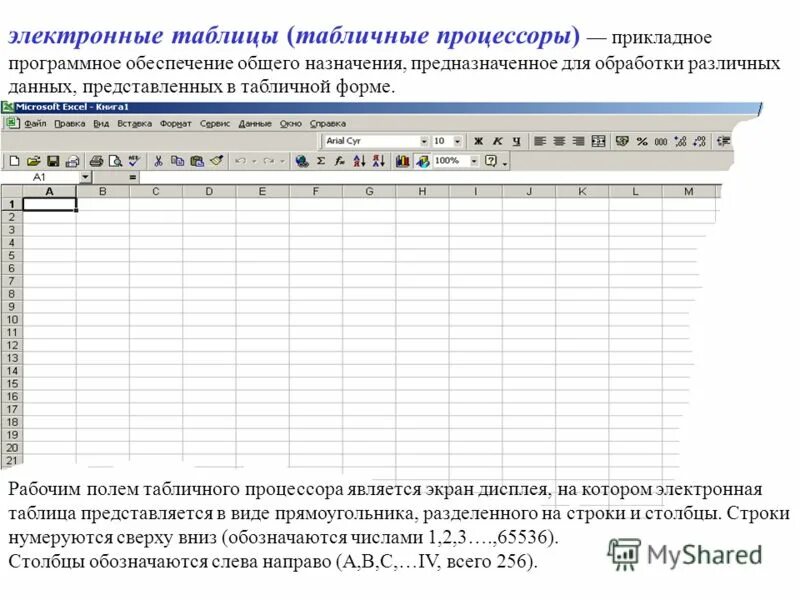The height and width of the screenshot is (600, 800).
Task: Center cell text alignment
Action: [x=559, y=141]
